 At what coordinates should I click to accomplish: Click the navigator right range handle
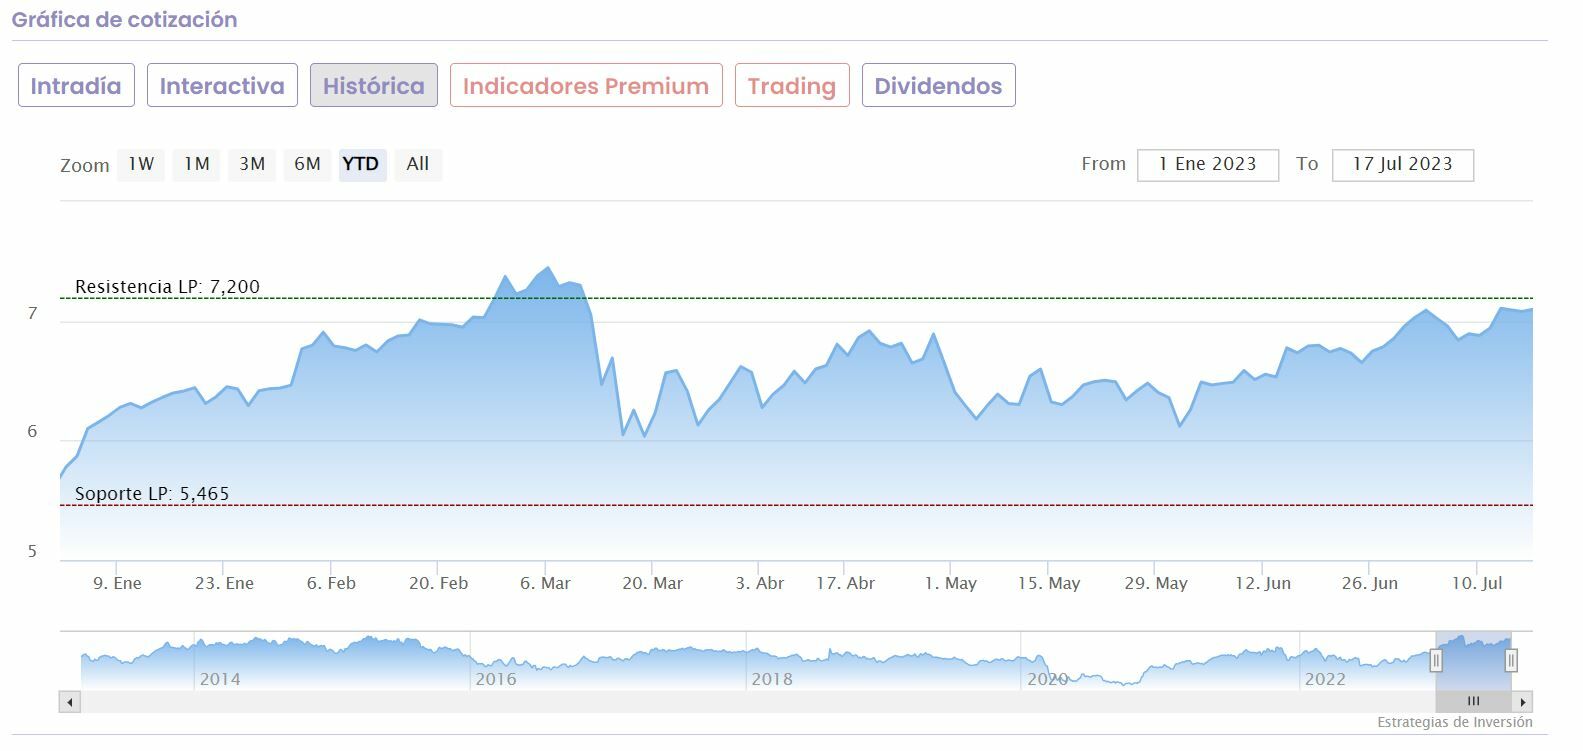(1511, 660)
